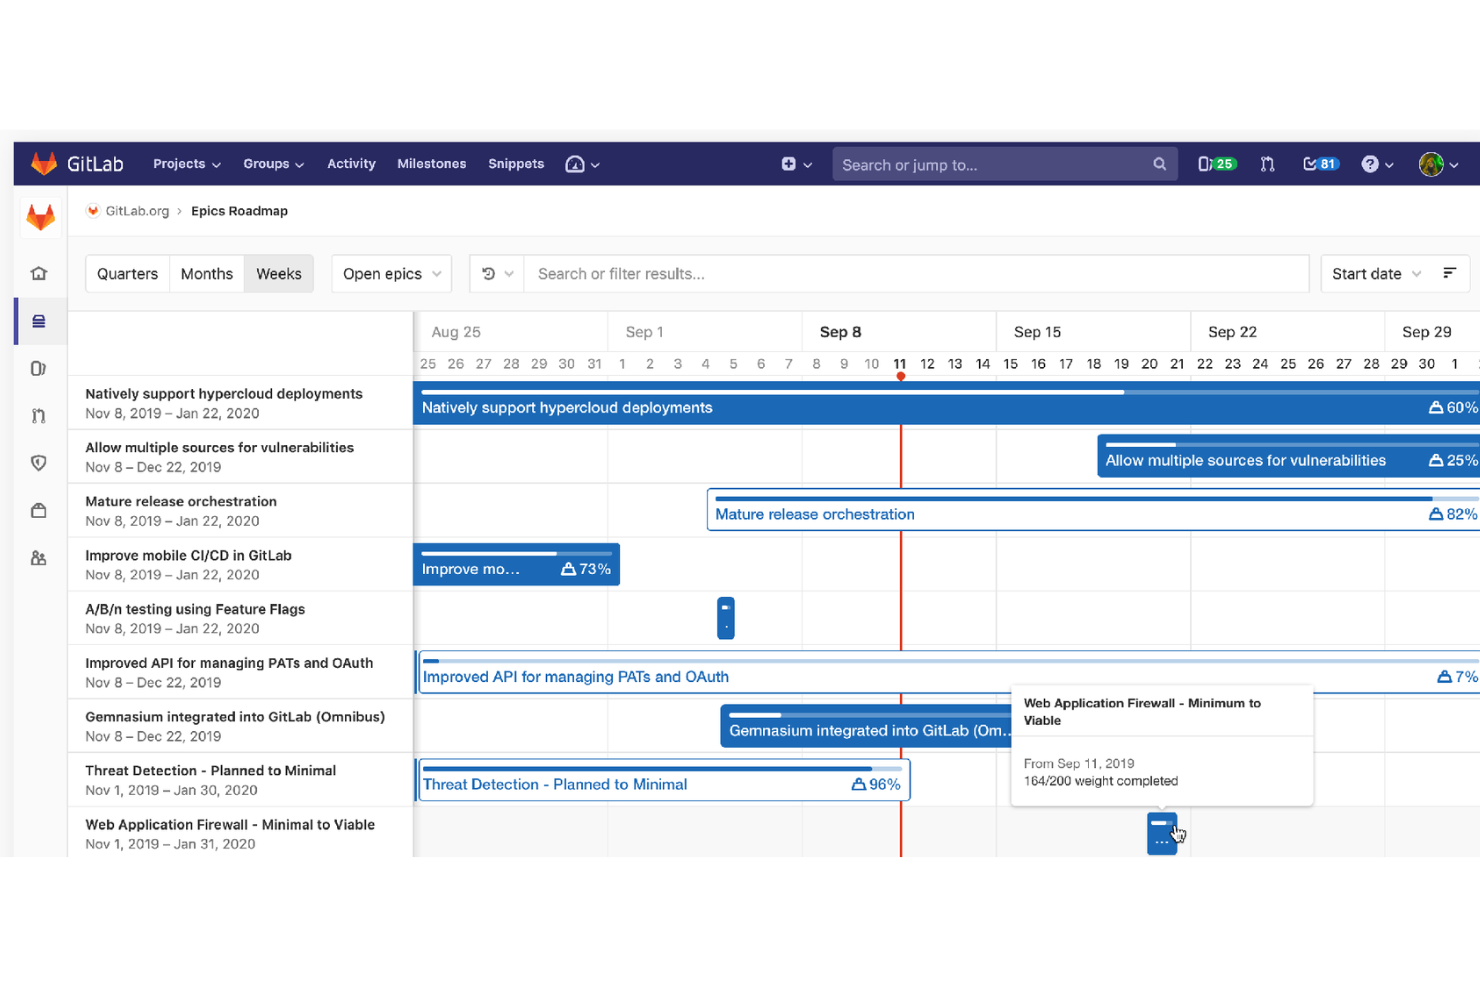The height and width of the screenshot is (987, 1480).
Task: Click the Sep 15 week header
Action: [x=1037, y=332]
